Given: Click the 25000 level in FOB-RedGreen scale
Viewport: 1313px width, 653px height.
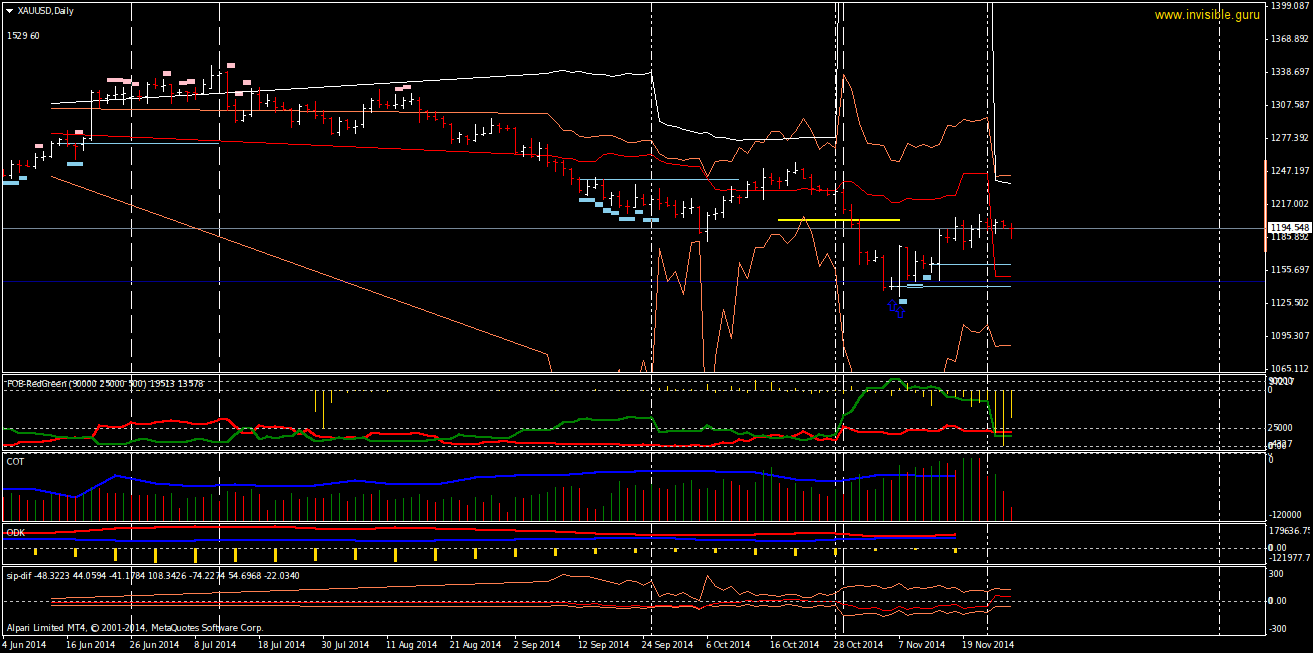Looking at the screenshot, I should tap(1280, 427).
